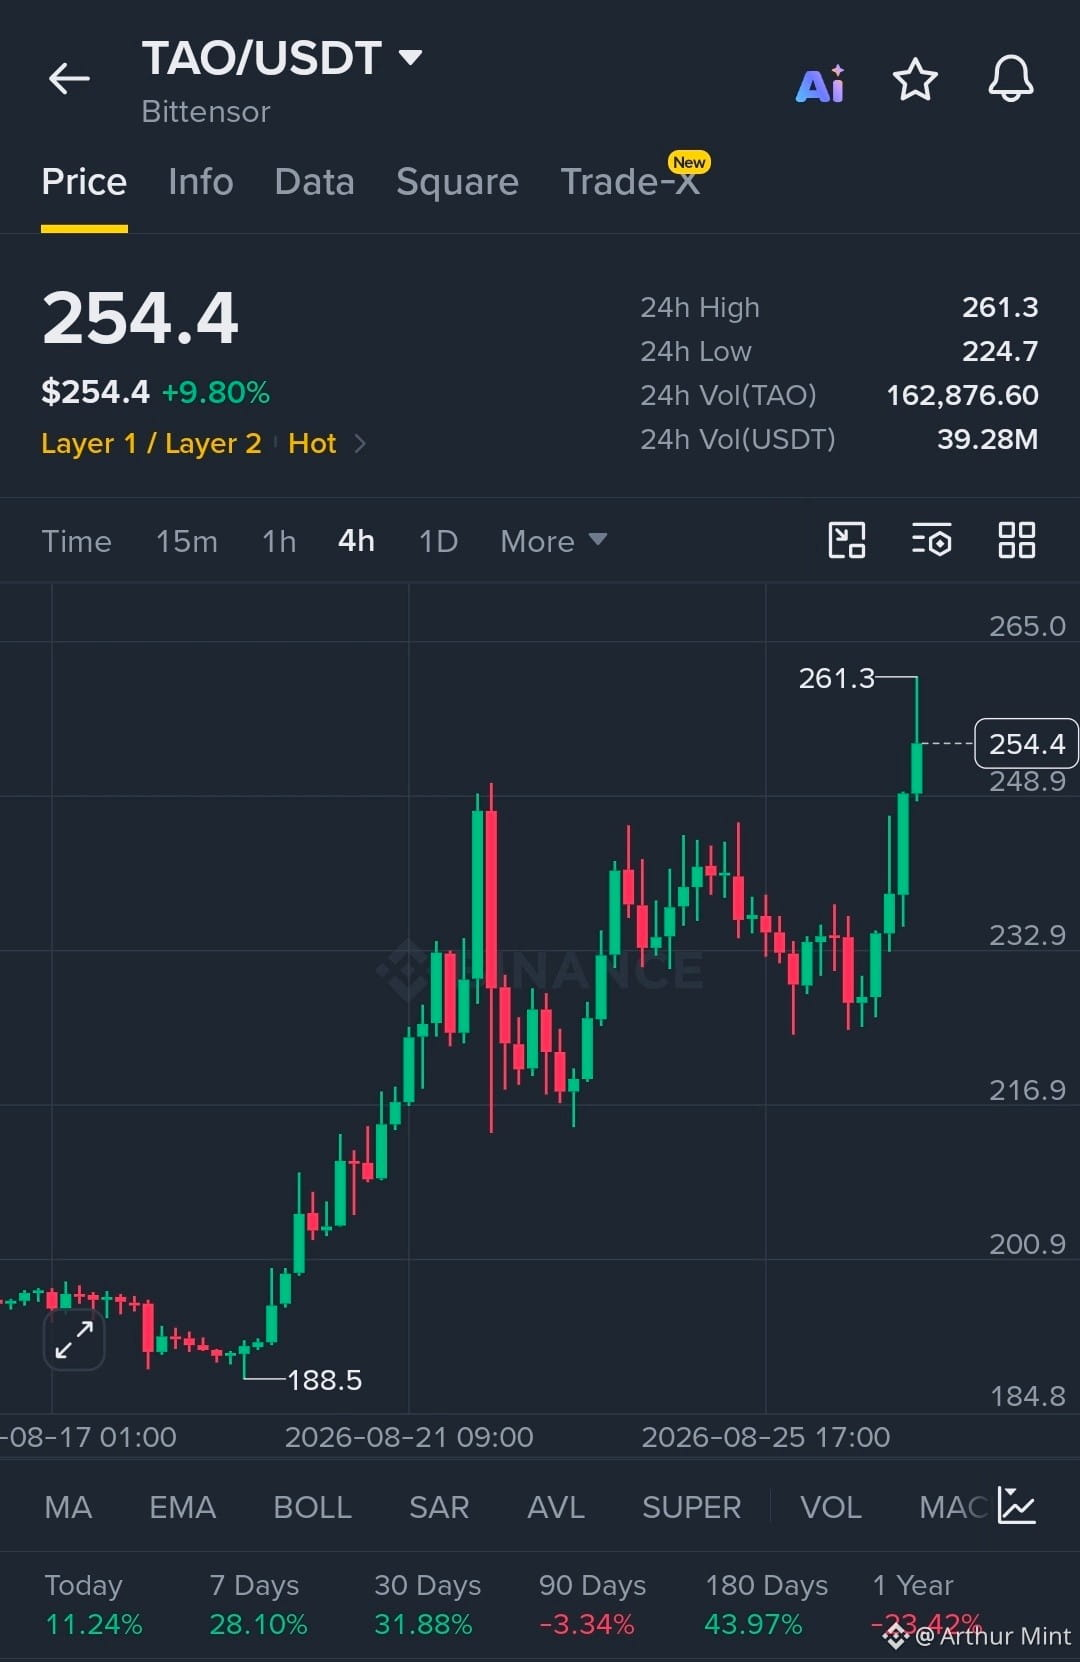Click the 265.0 price axis label
The height and width of the screenshot is (1662, 1080).
click(1027, 626)
